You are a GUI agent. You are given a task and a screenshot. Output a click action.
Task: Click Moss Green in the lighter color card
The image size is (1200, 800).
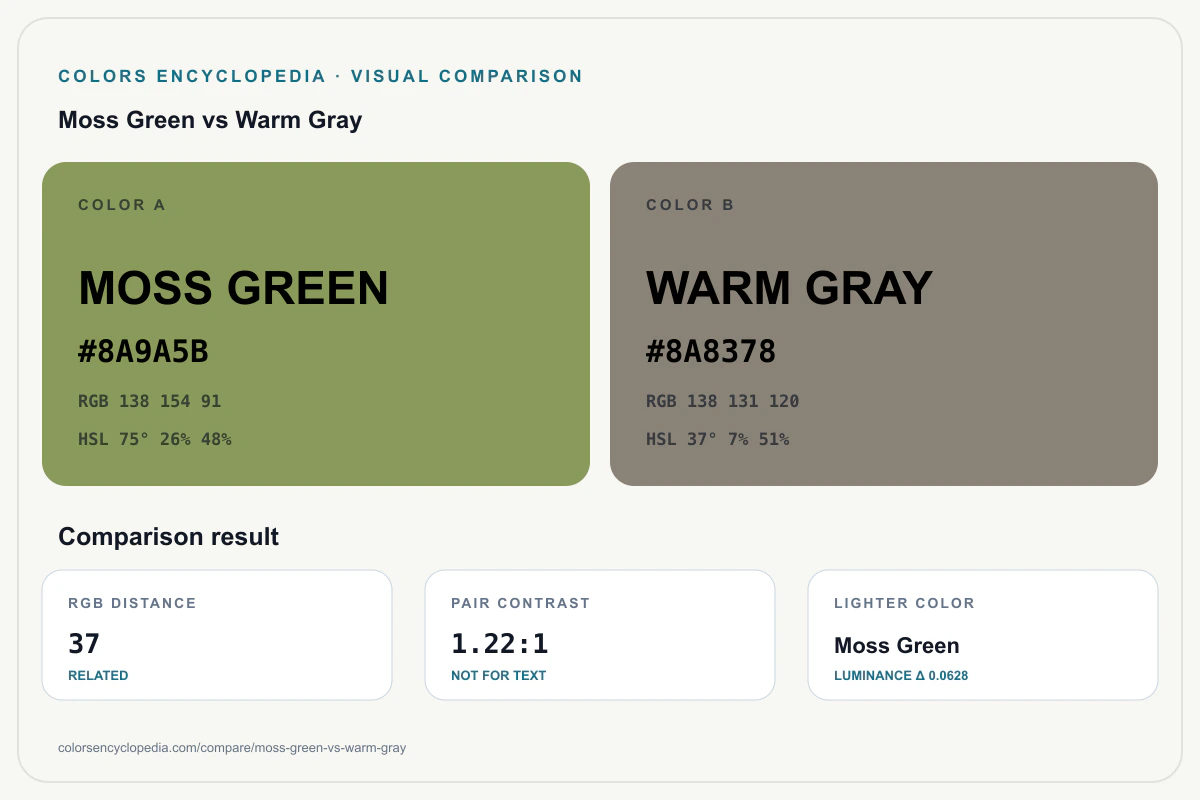coord(897,645)
